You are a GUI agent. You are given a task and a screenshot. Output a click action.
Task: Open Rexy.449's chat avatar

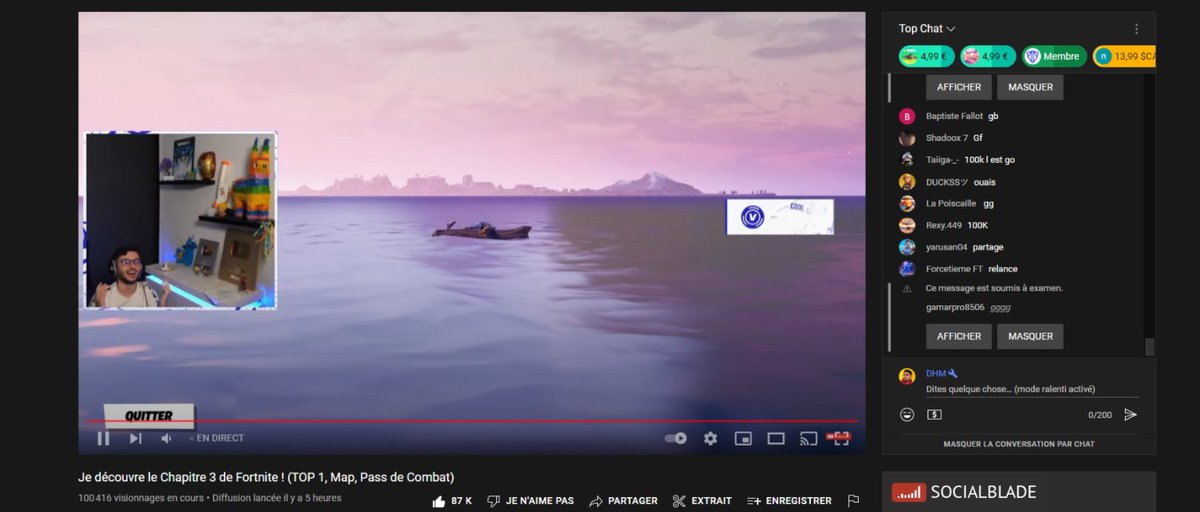pos(907,225)
